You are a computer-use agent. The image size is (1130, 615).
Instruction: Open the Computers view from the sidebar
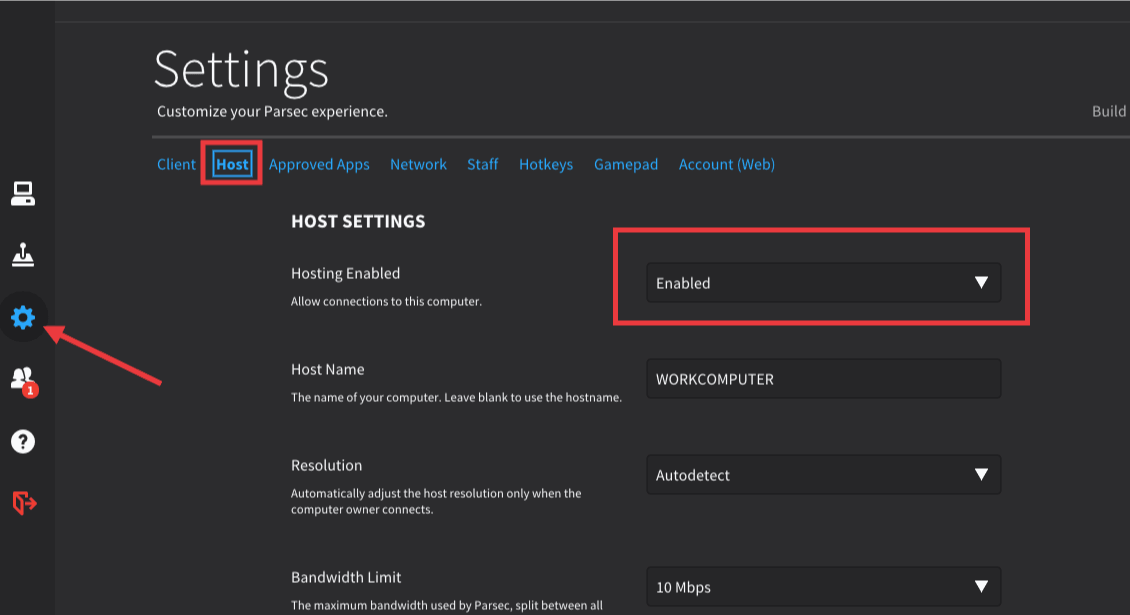23,194
